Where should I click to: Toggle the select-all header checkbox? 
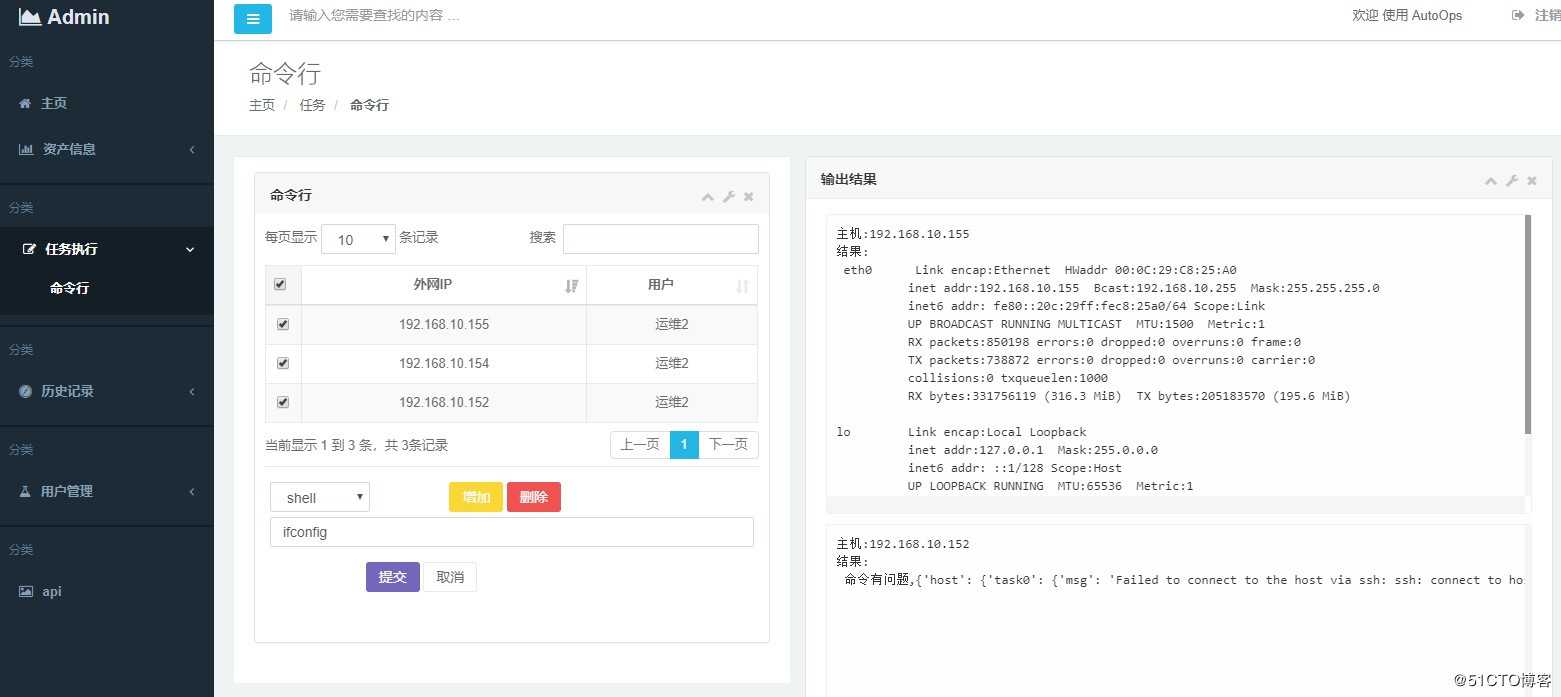280,284
